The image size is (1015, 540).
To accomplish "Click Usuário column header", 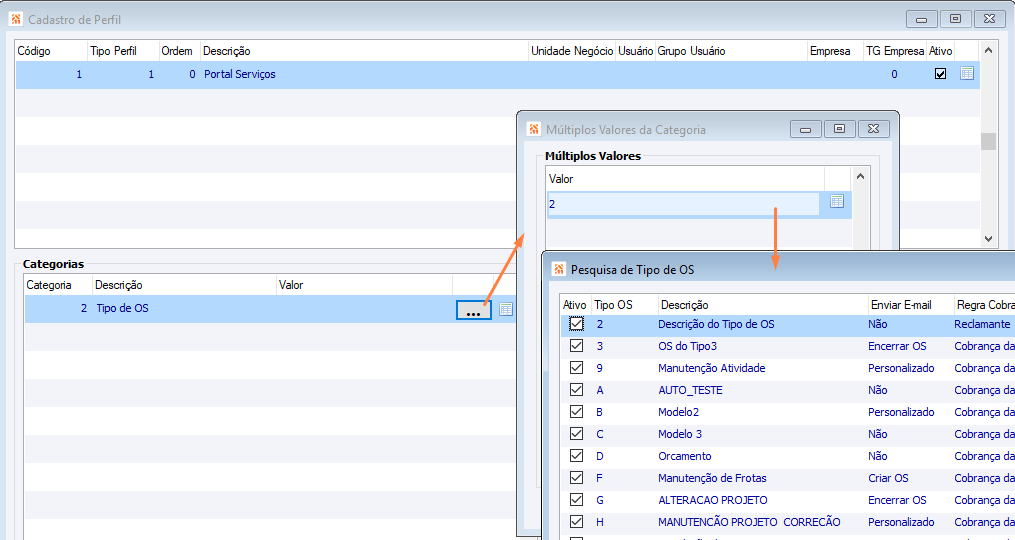I will pyautogui.click(x=635, y=51).
